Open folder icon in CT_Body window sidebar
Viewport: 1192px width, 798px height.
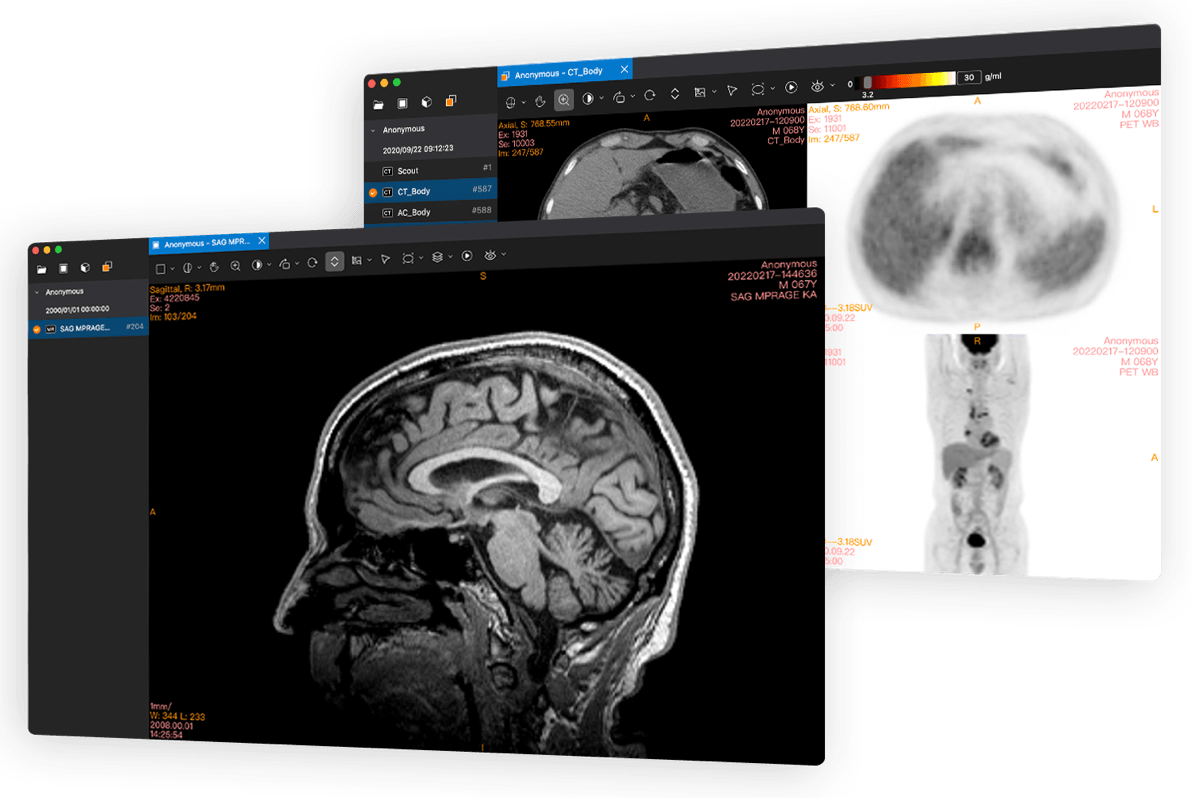pos(379,105)
